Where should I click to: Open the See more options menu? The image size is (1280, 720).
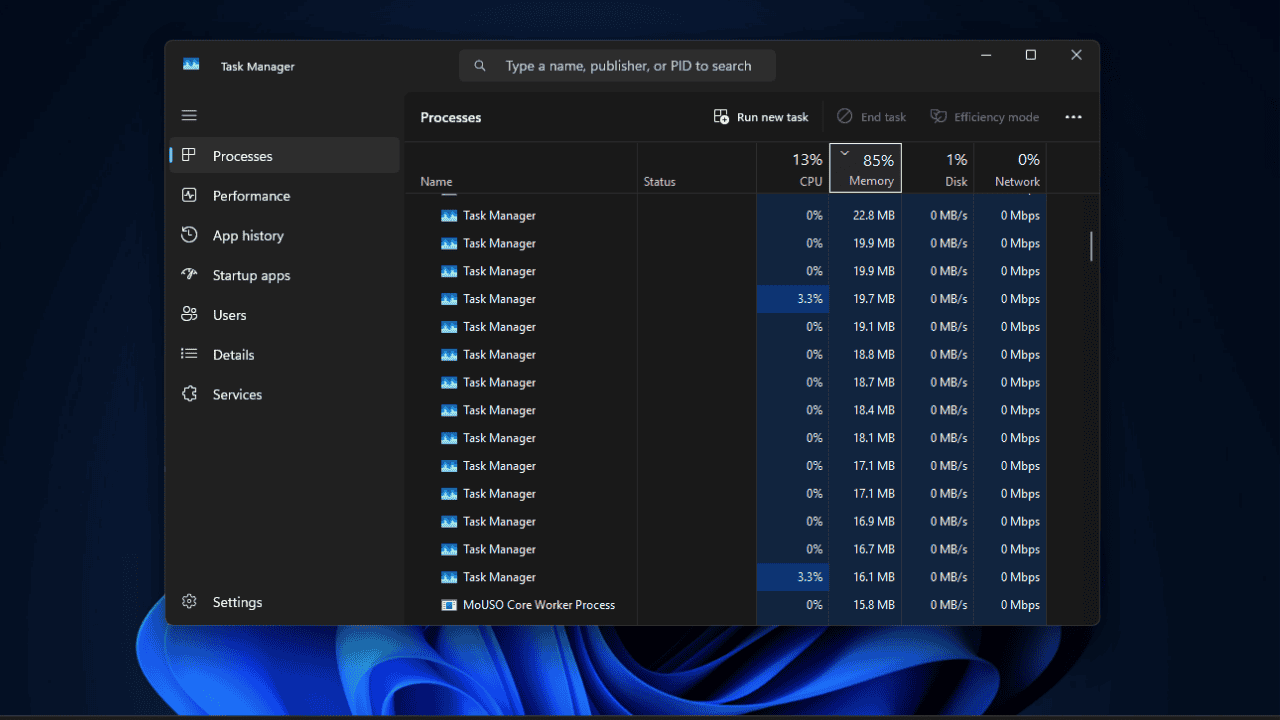pyautogui.click(x=1073, y=117)
